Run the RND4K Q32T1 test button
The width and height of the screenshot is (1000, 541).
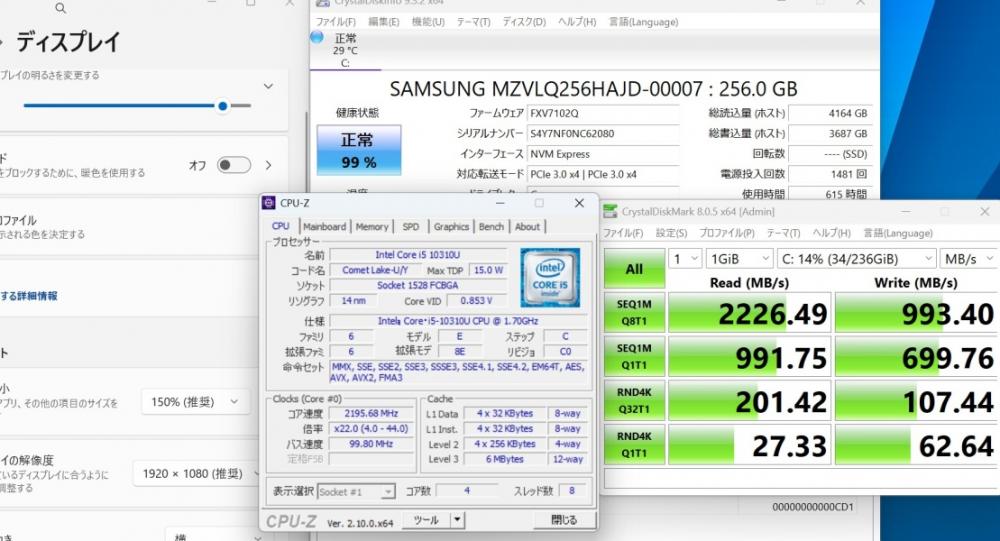634,401
